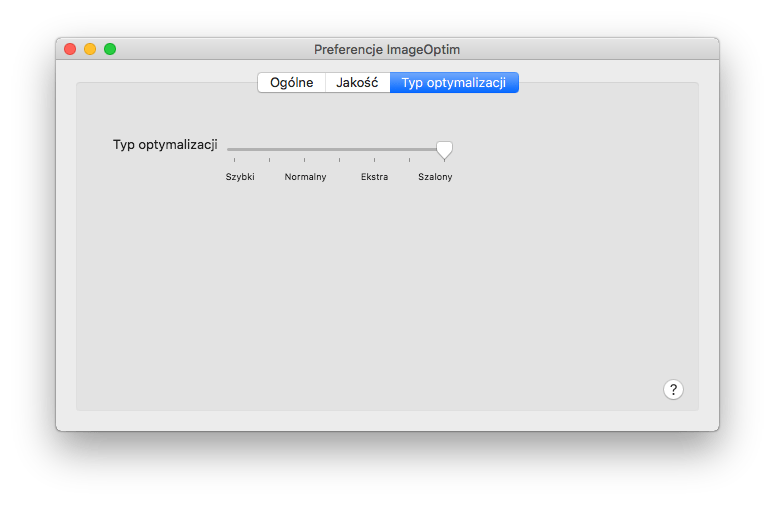
Task: Click the Szybki label
Action: (240, 177)
